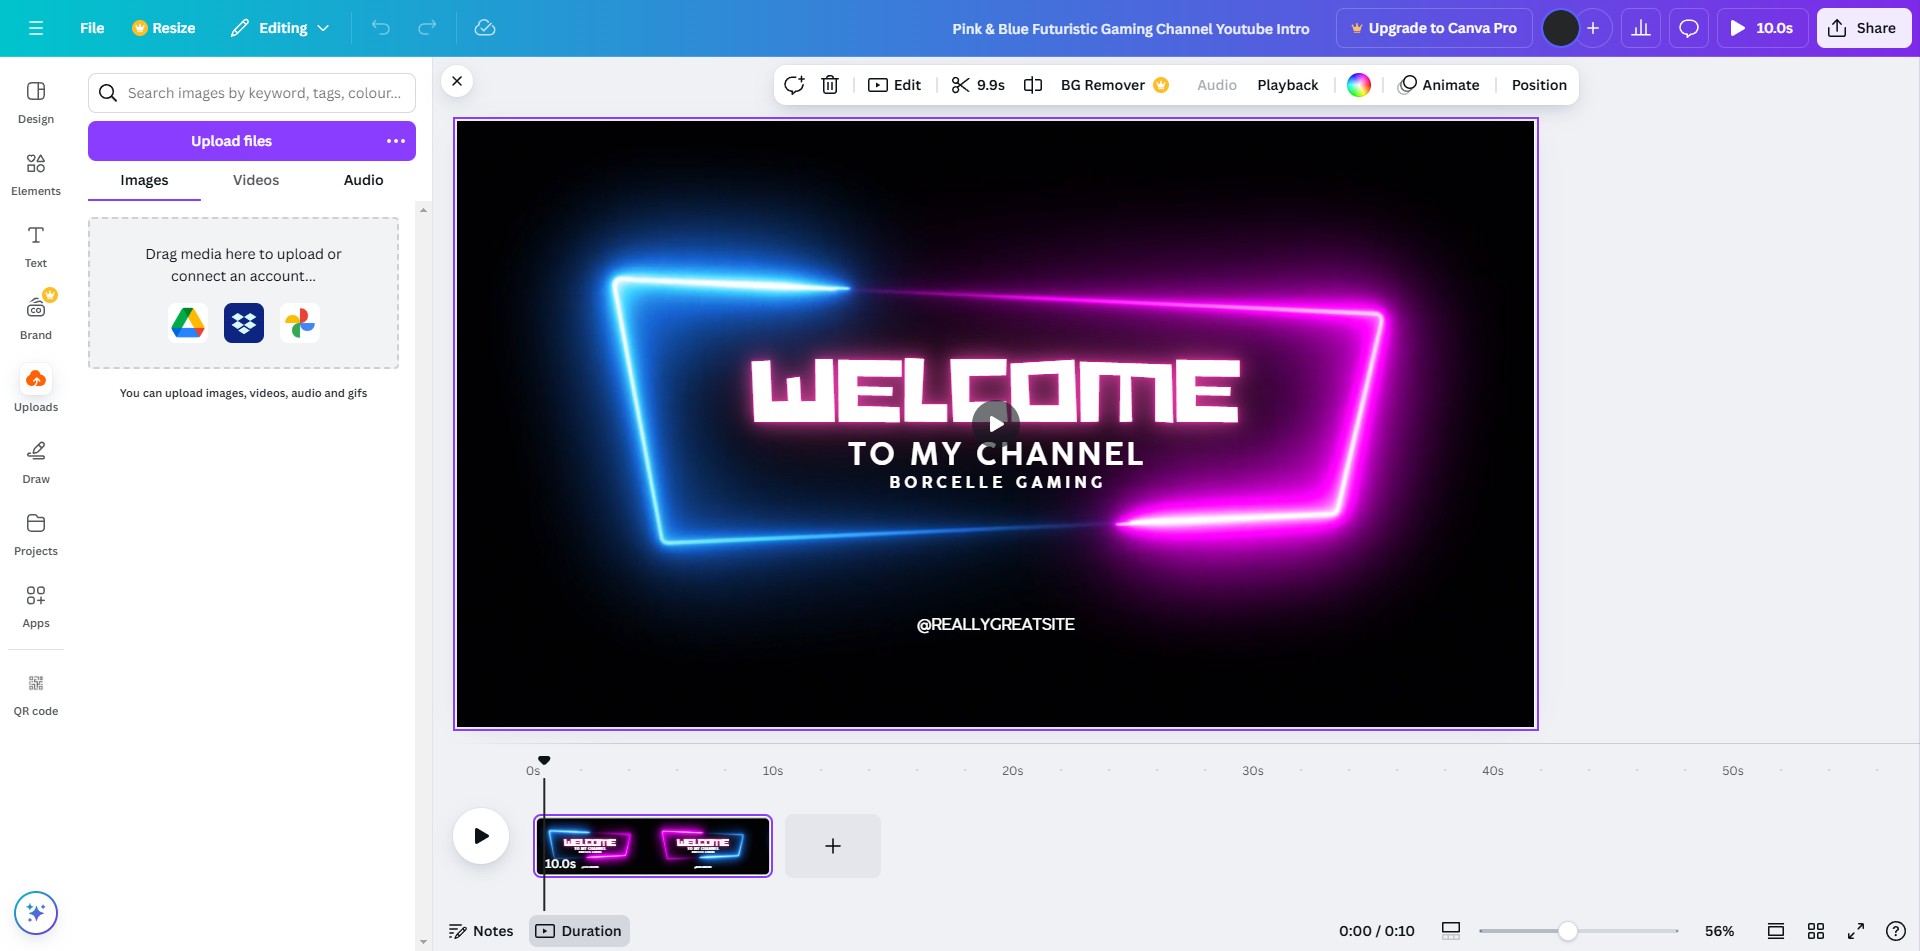Add collaborators with the plus icon
Image resolution: width=1920 pixels, height=951 pixels.
[1593, 28]
